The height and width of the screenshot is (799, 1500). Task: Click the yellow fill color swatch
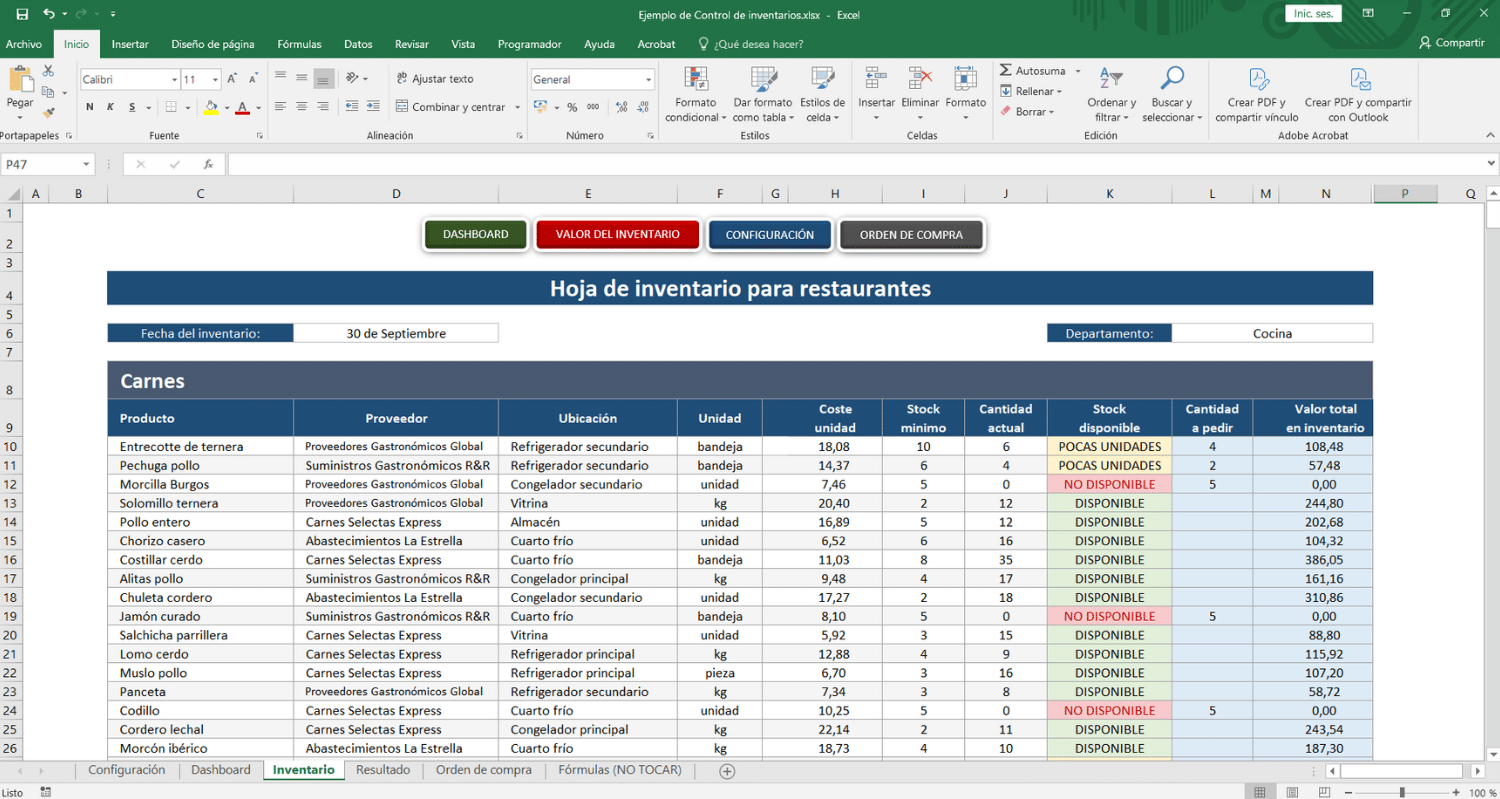coord(211,107)
